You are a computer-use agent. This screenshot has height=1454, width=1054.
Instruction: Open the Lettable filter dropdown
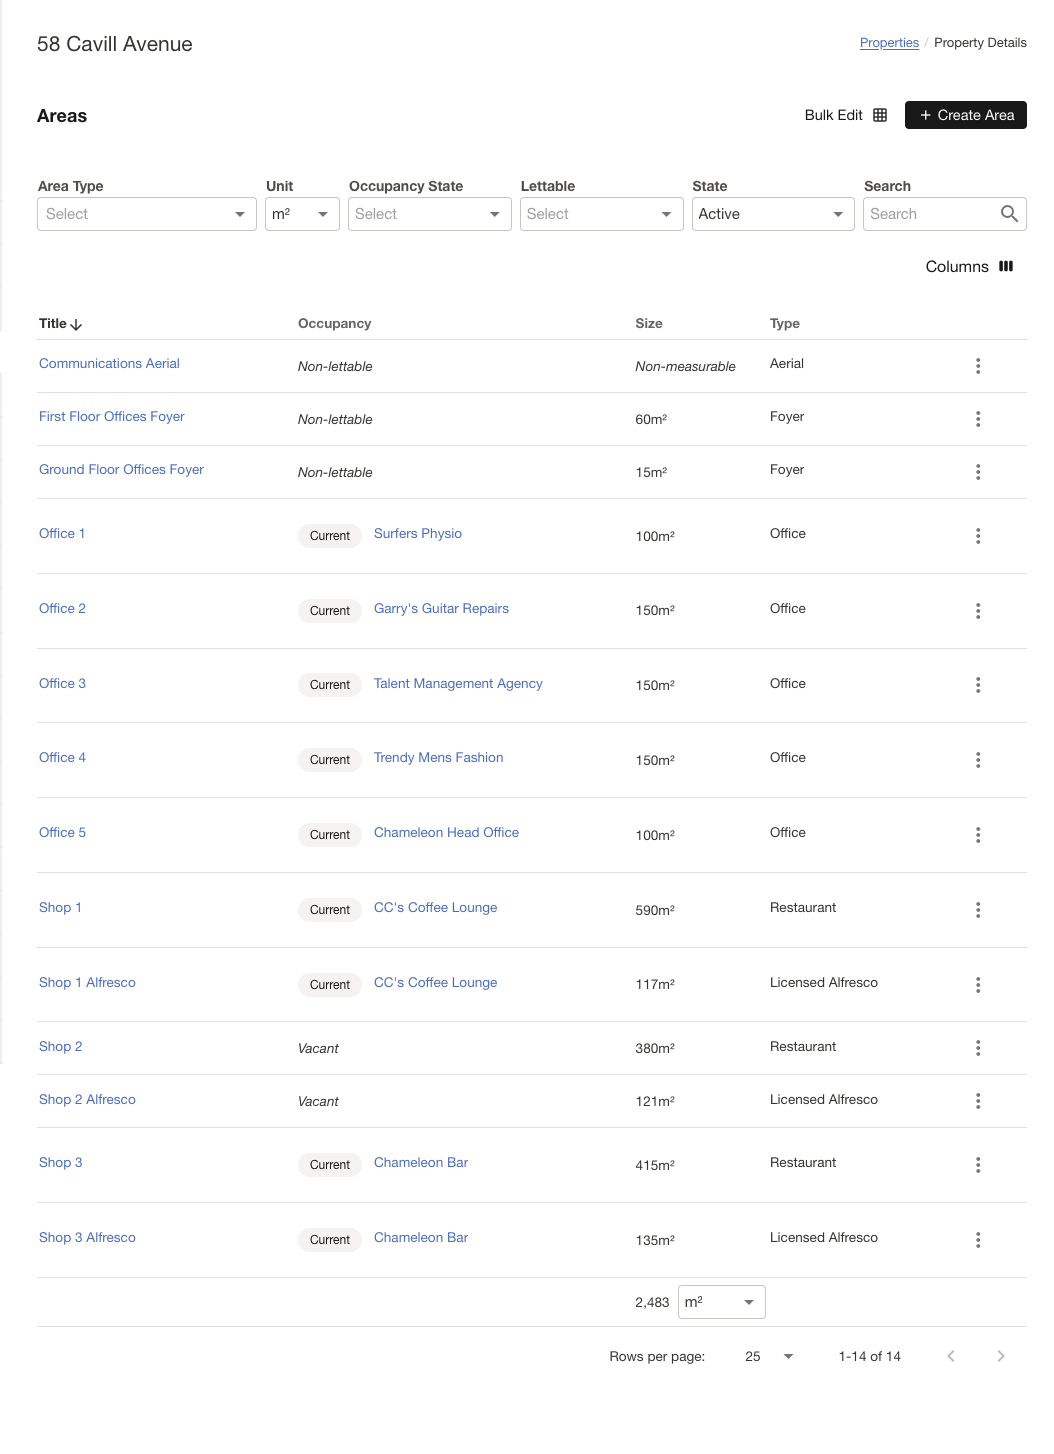coord(600,213)
